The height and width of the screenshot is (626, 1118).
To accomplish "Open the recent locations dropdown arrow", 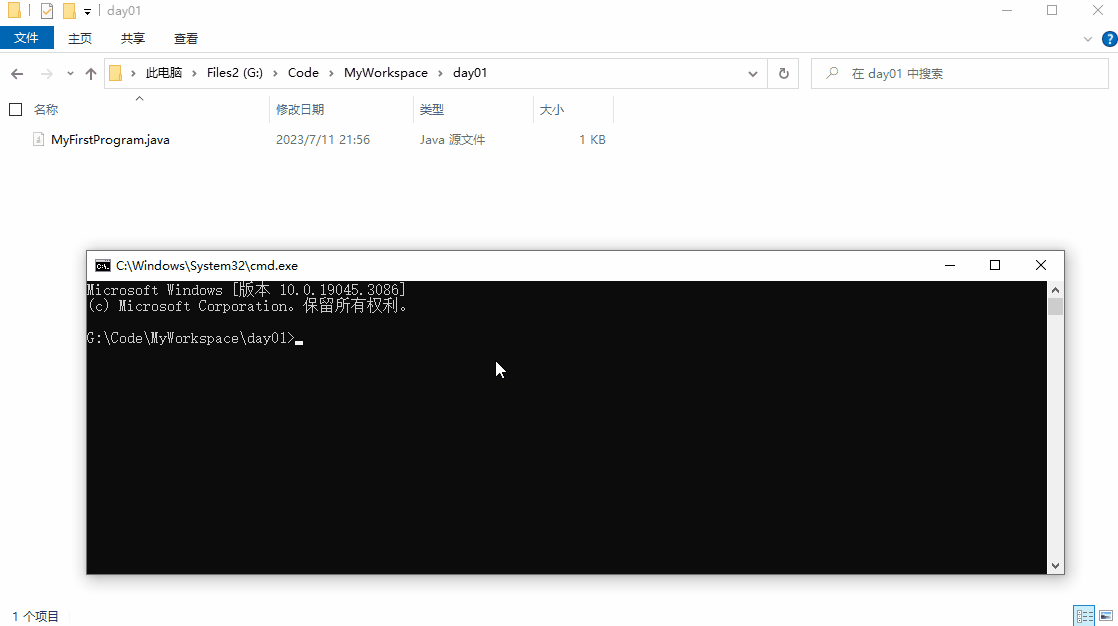I will 70,73.
